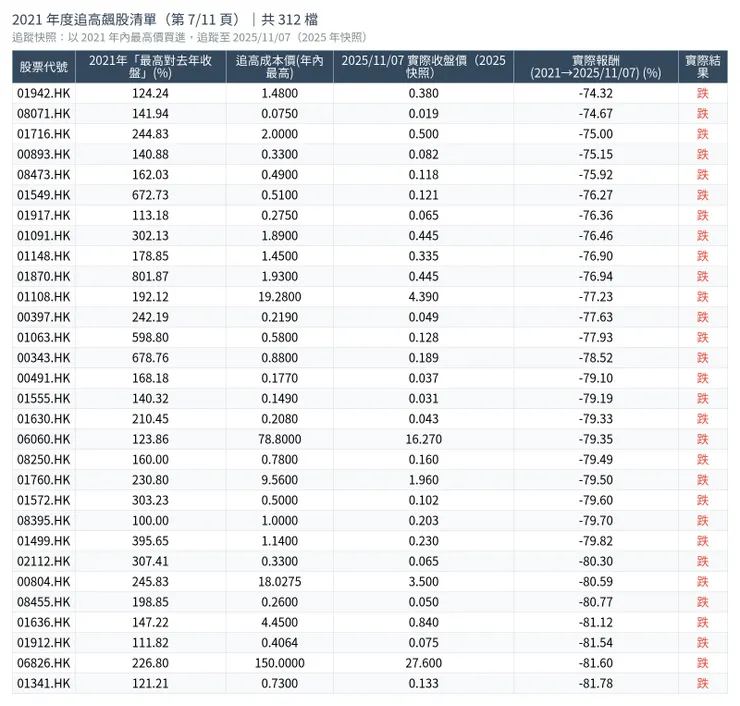Select the -79.35 return value
This screenshot has width=740, height=706.
[596, 439]
